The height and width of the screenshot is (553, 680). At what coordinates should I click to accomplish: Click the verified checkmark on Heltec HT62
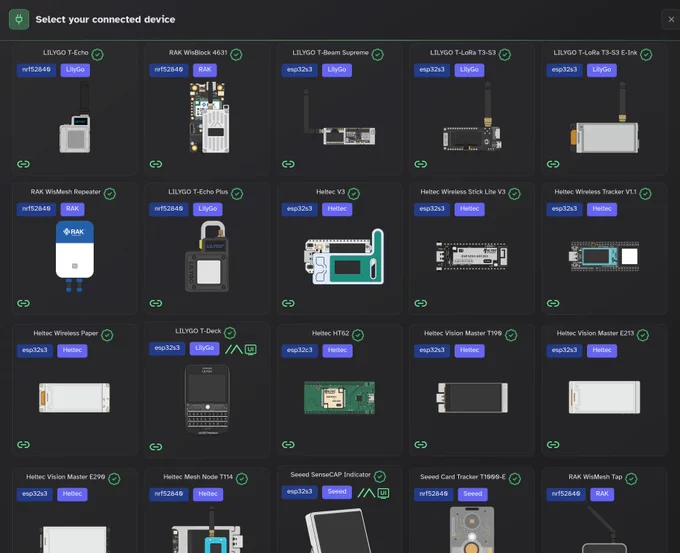click(x=358, y=335)
